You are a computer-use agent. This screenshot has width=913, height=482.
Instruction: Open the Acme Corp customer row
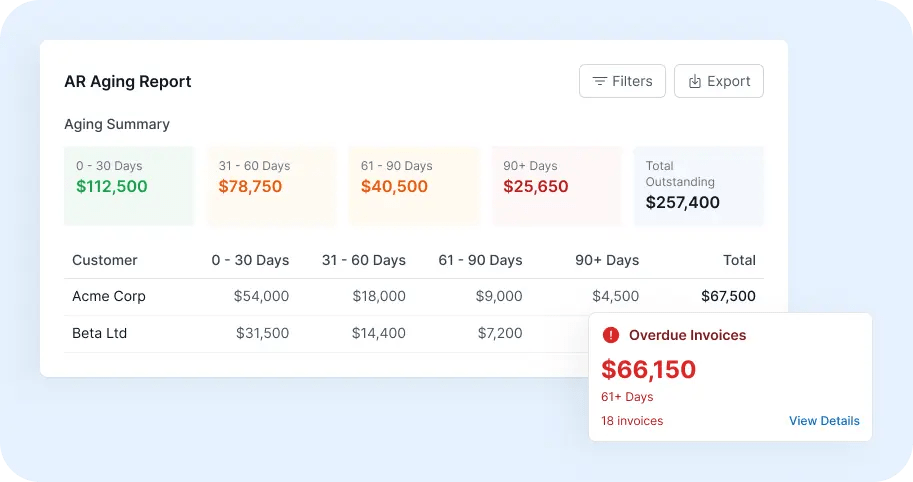(x=413, y=296)
